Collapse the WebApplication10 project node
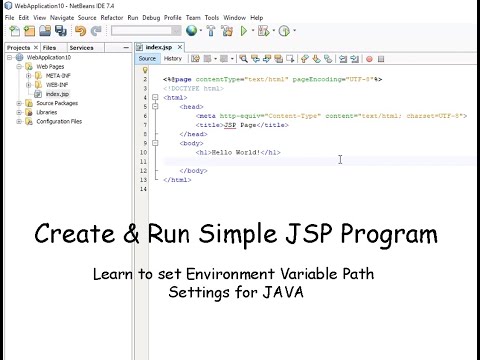This screenshot has height=360, width=480. coord(10,57)
